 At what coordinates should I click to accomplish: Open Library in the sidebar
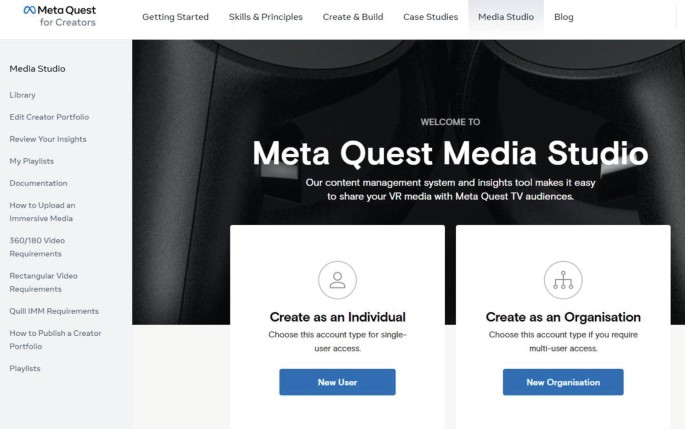coord(22,95)
